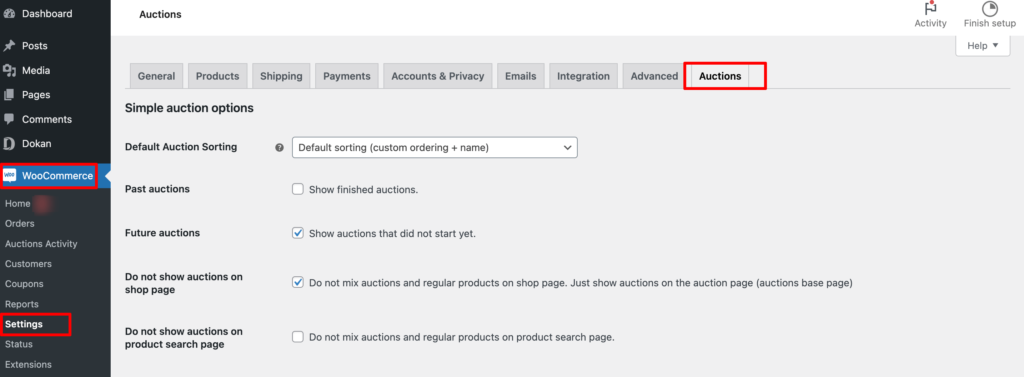Viewport: 1024px width, 377px height.
Task: Click help icon beside Default Auction Sorting
Action: (x=280, y=148)
